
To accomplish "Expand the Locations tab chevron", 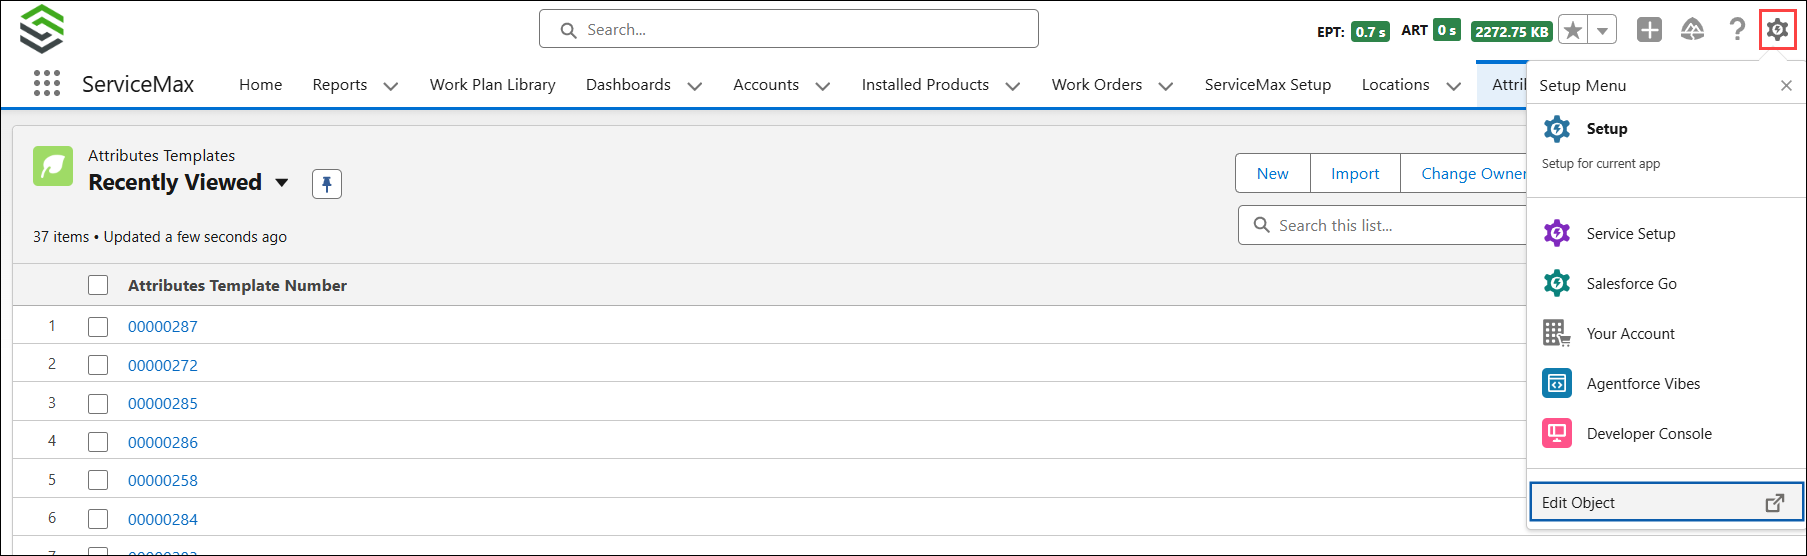I will pos(1454,86).
